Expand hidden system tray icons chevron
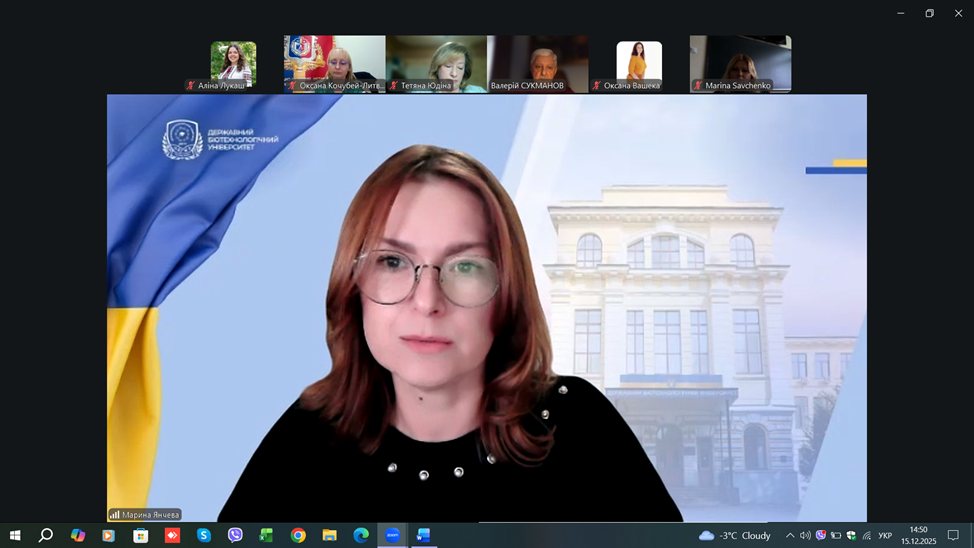This screenshot has width=974, height=548. tap(789, 535)
